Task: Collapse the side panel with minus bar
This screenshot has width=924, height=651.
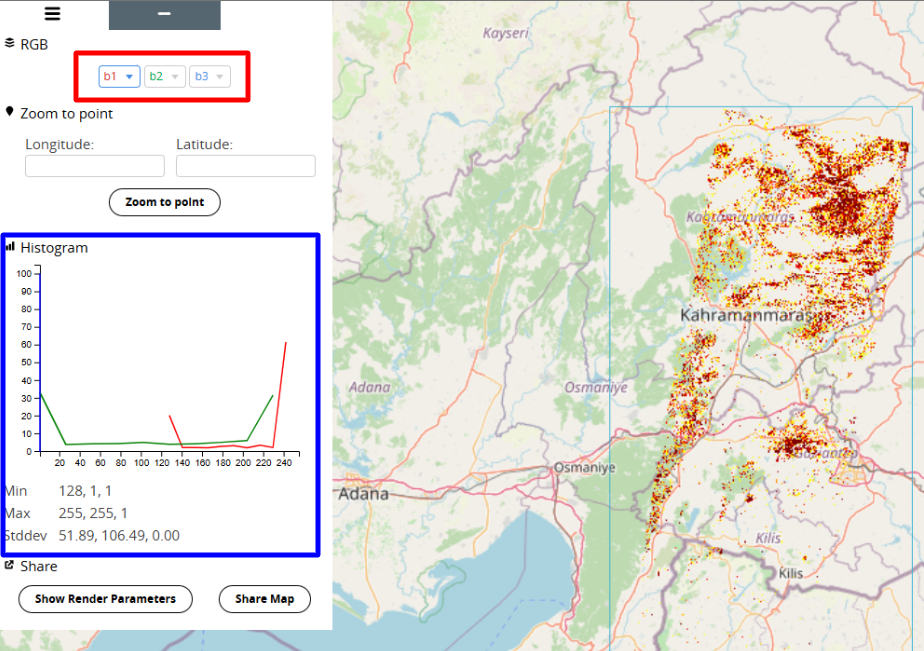Action: [164, 14]
